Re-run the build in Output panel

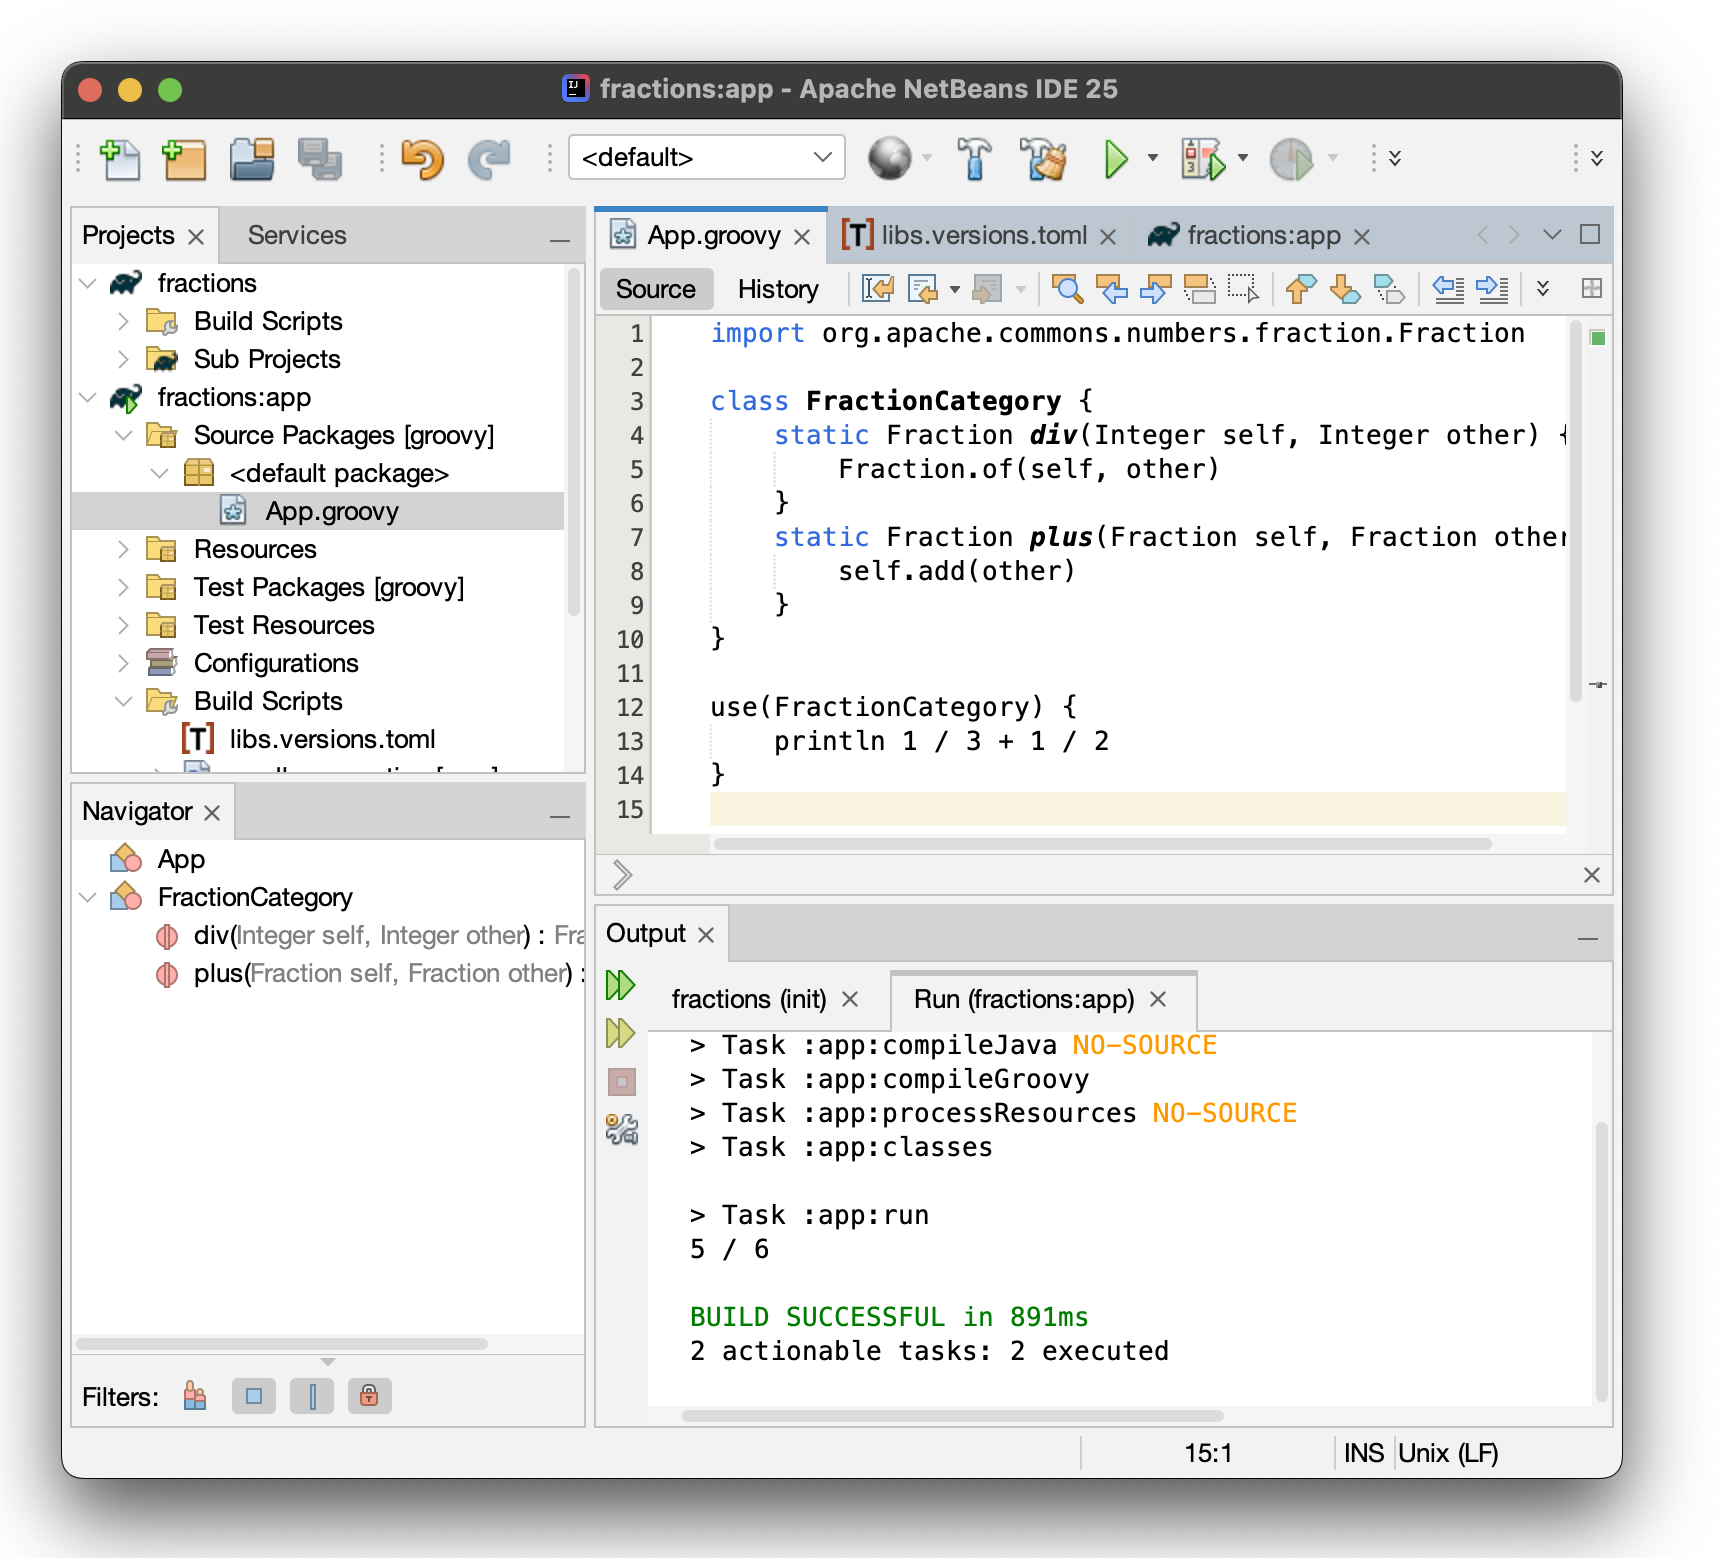pos(620,985)
